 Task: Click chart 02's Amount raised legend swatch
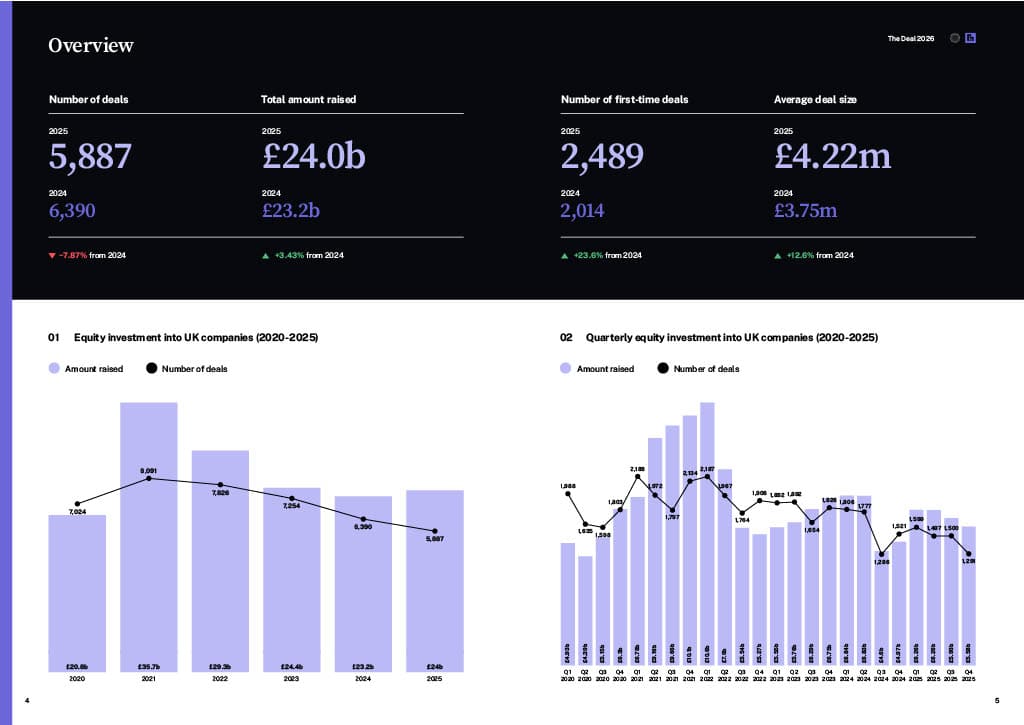566,369
